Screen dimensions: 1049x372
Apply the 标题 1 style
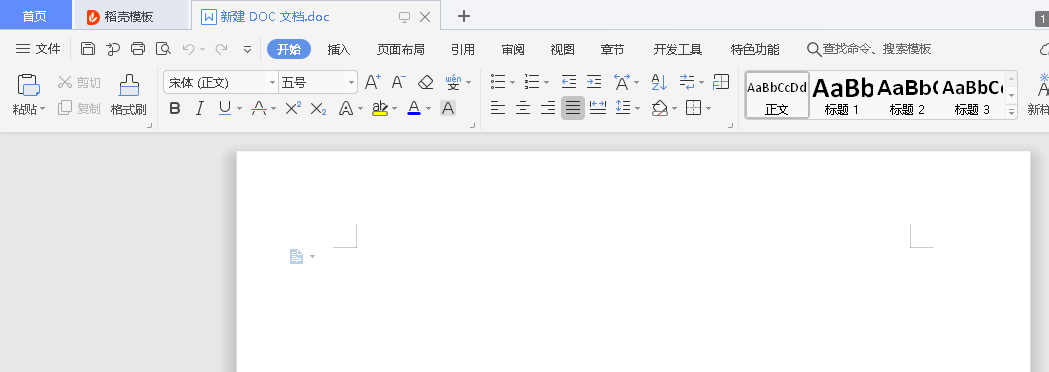(x=842, y=95)
